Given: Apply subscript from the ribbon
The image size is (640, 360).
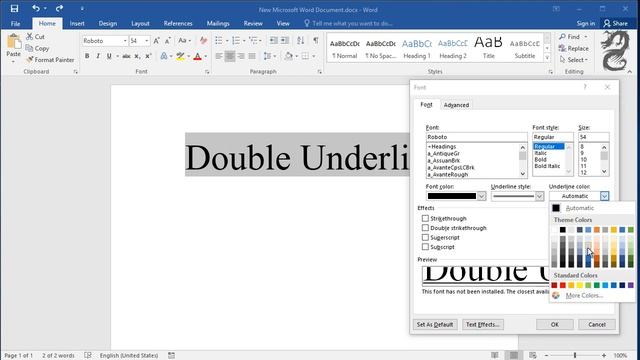Looking at the screenshot, I should click(138, 56).
